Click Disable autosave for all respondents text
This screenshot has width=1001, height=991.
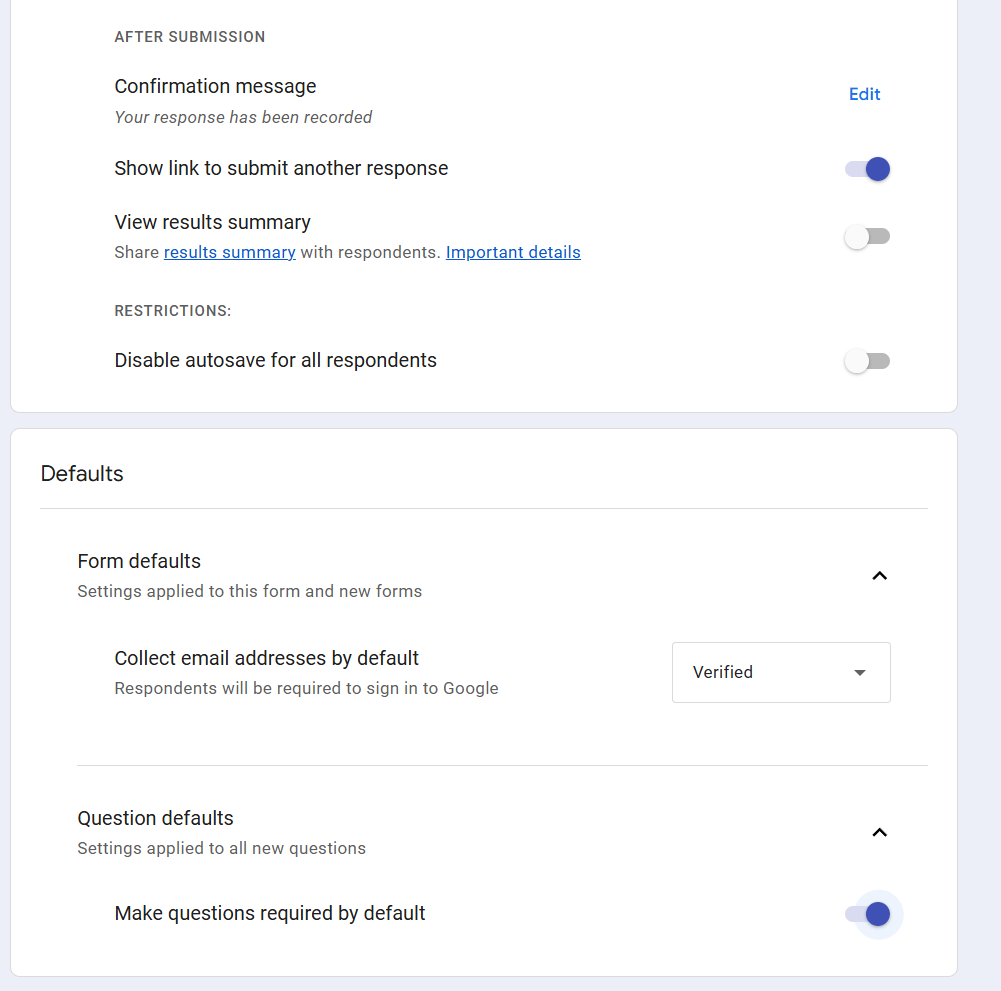coord(275,360)
